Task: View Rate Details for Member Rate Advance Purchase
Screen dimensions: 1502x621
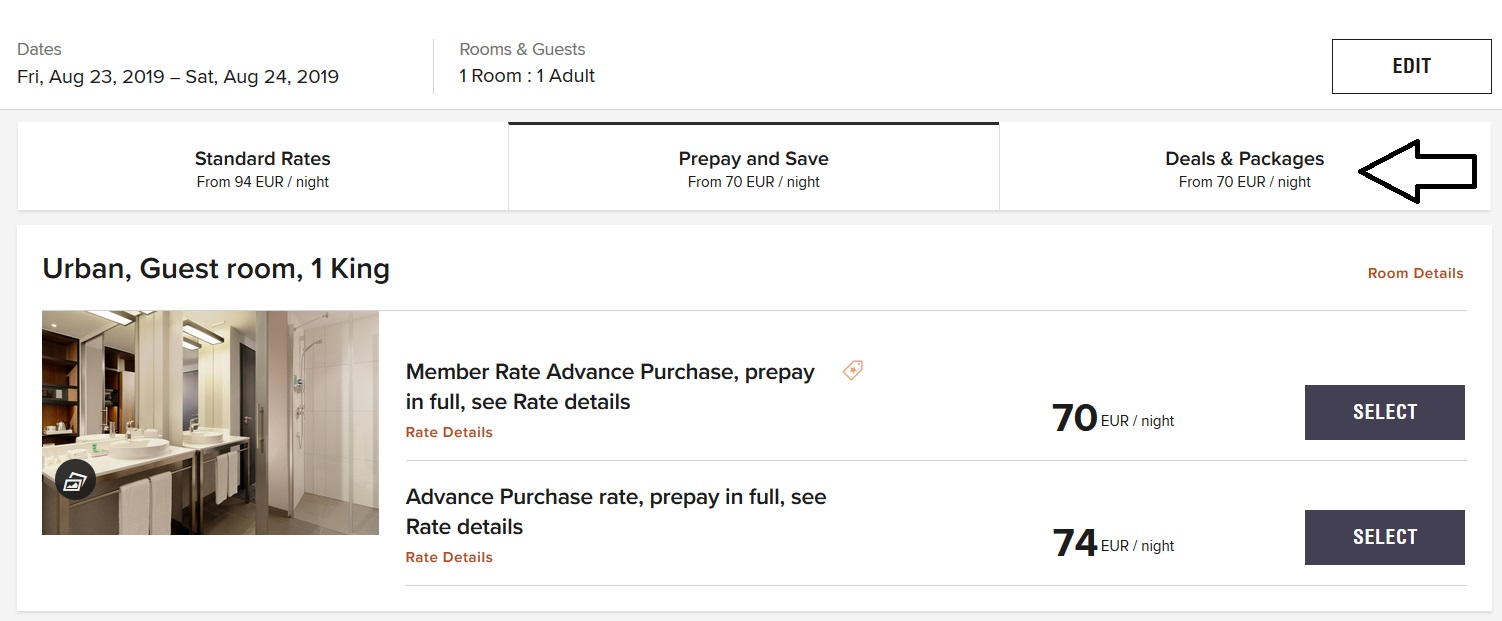Action: [x=449, y=432]
